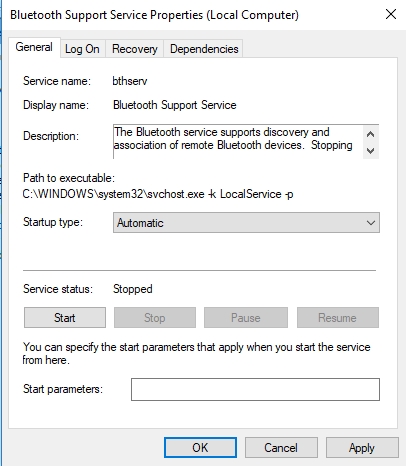Viewport: 406px width, 466px height.
Task: Click the dialog title bar text
Action: (x=154, y=15)
